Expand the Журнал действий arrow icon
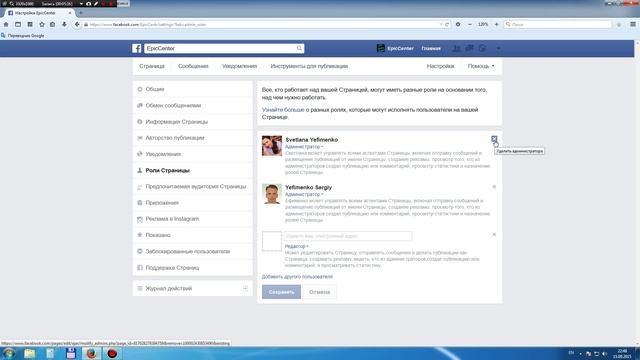 245,288
